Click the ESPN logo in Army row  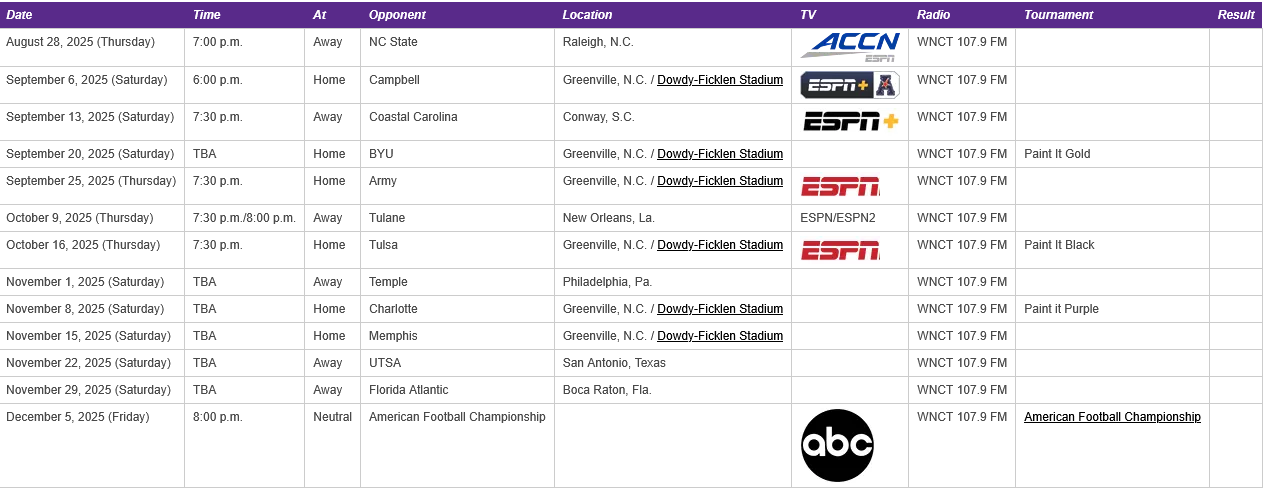(x=840, y=186)
